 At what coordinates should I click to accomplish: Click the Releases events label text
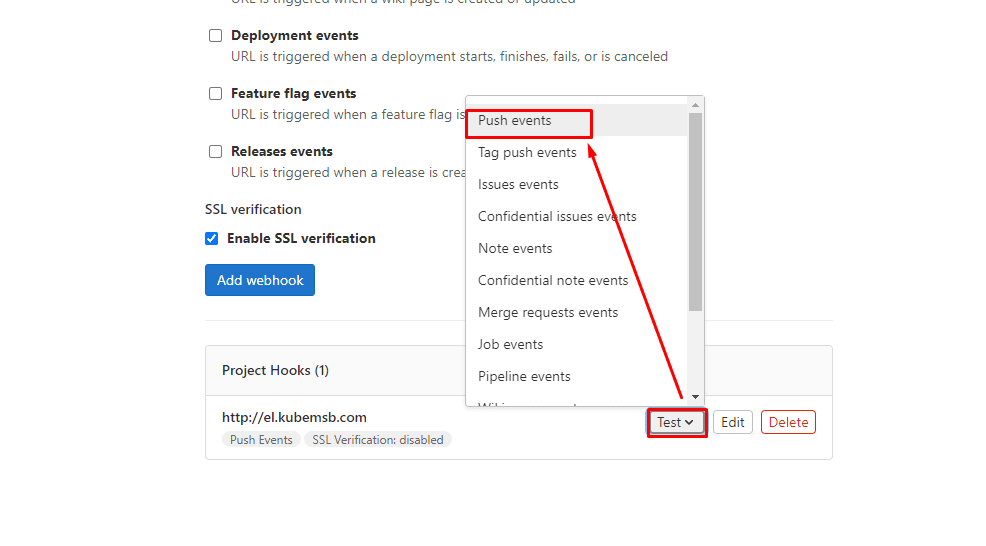282,151
